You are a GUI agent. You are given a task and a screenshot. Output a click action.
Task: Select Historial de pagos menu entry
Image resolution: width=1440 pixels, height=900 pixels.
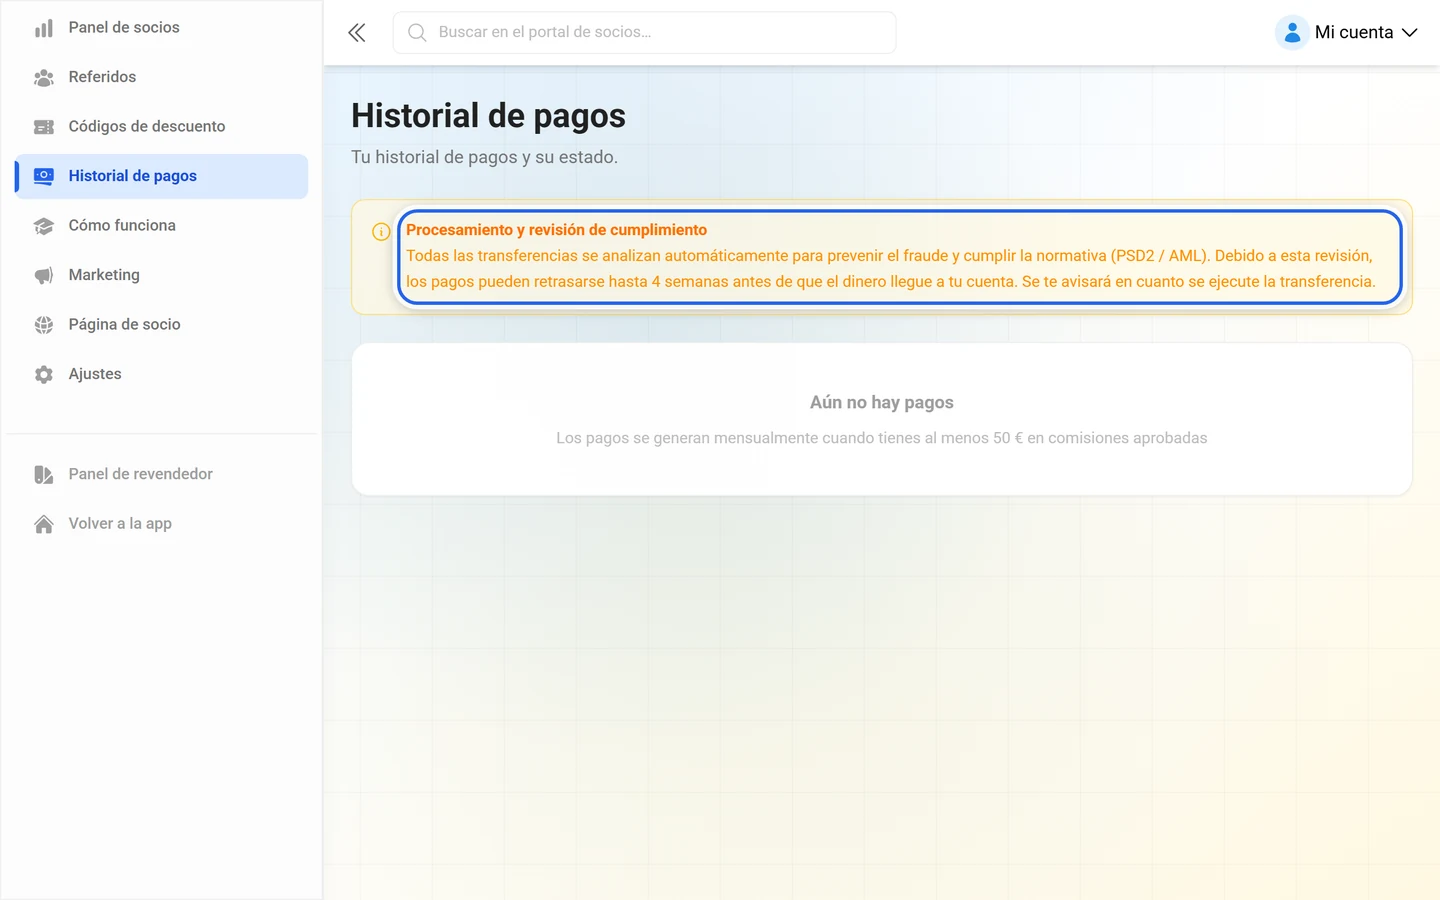[x=161, y=176]
